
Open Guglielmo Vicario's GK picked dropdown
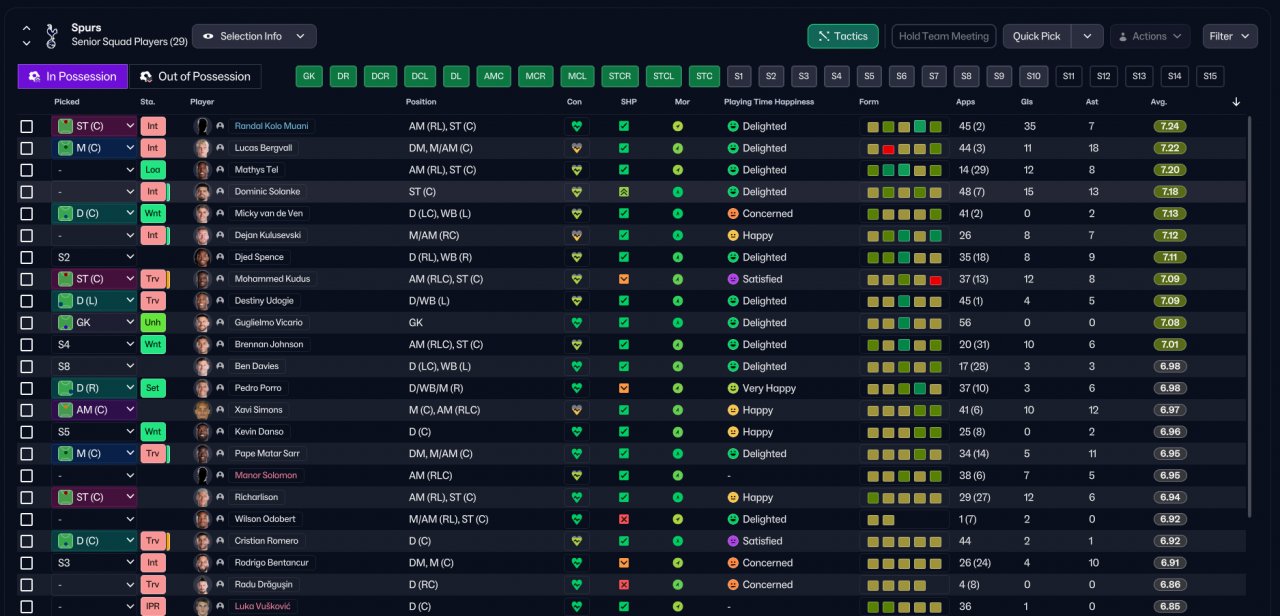[94, 323]
